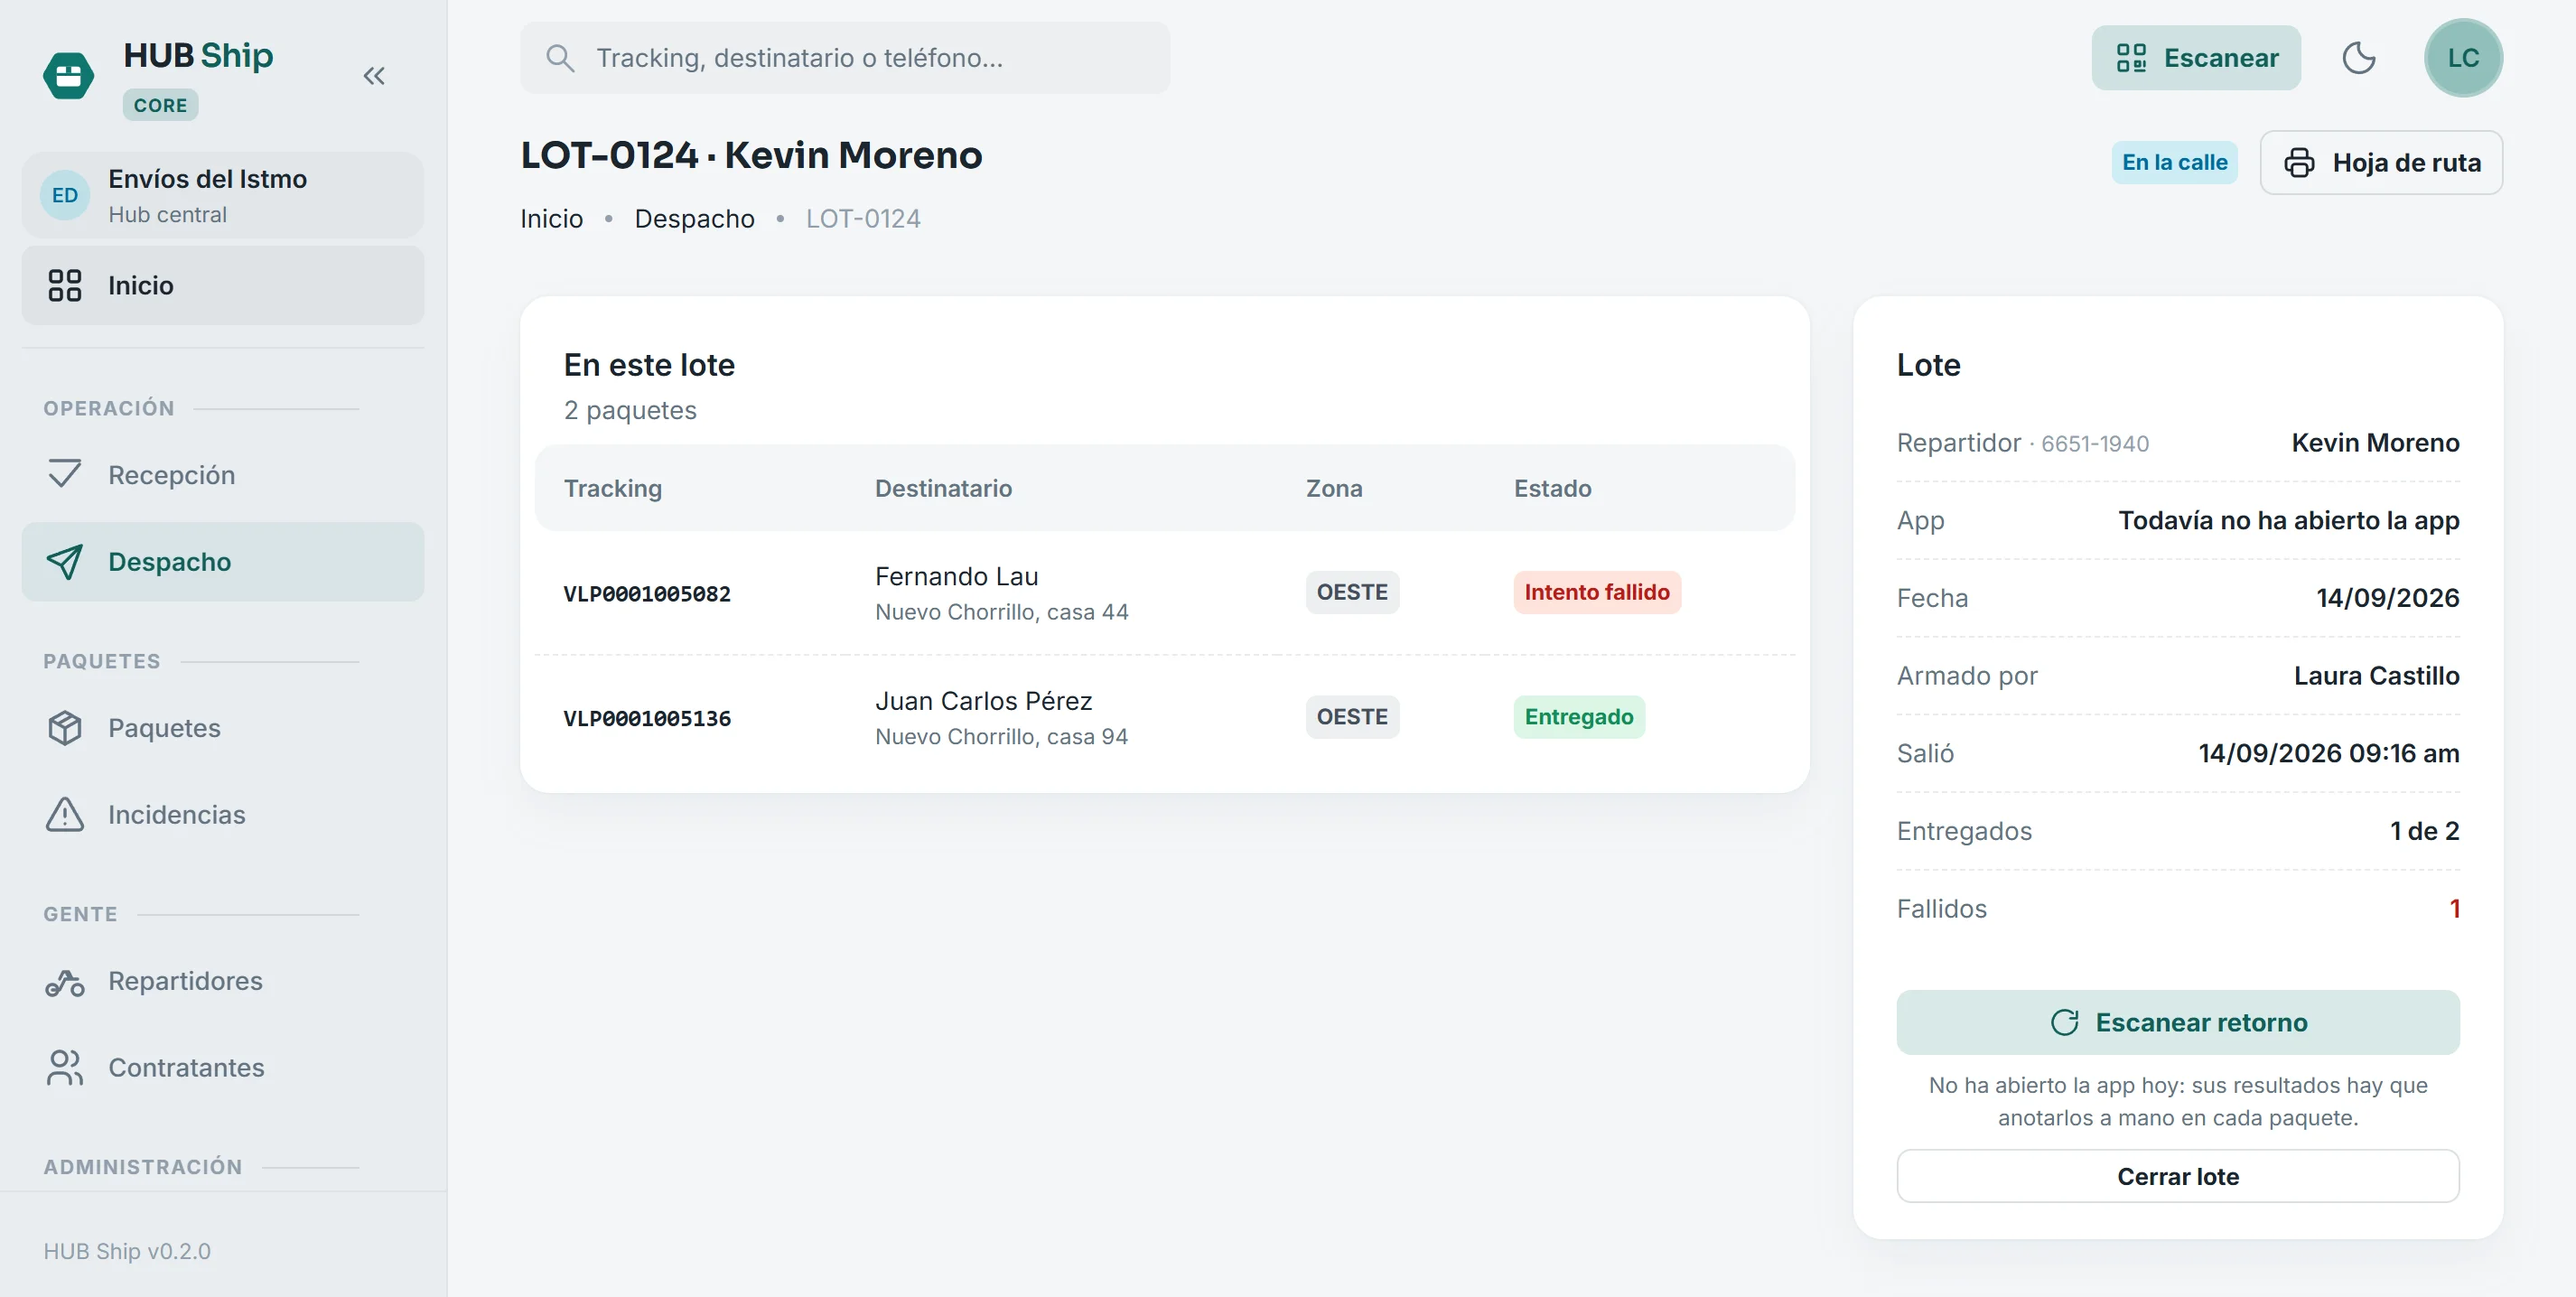Toggle dark mode with the moon icon
Screen dimensions: 2576x1297
point(2359,58)
